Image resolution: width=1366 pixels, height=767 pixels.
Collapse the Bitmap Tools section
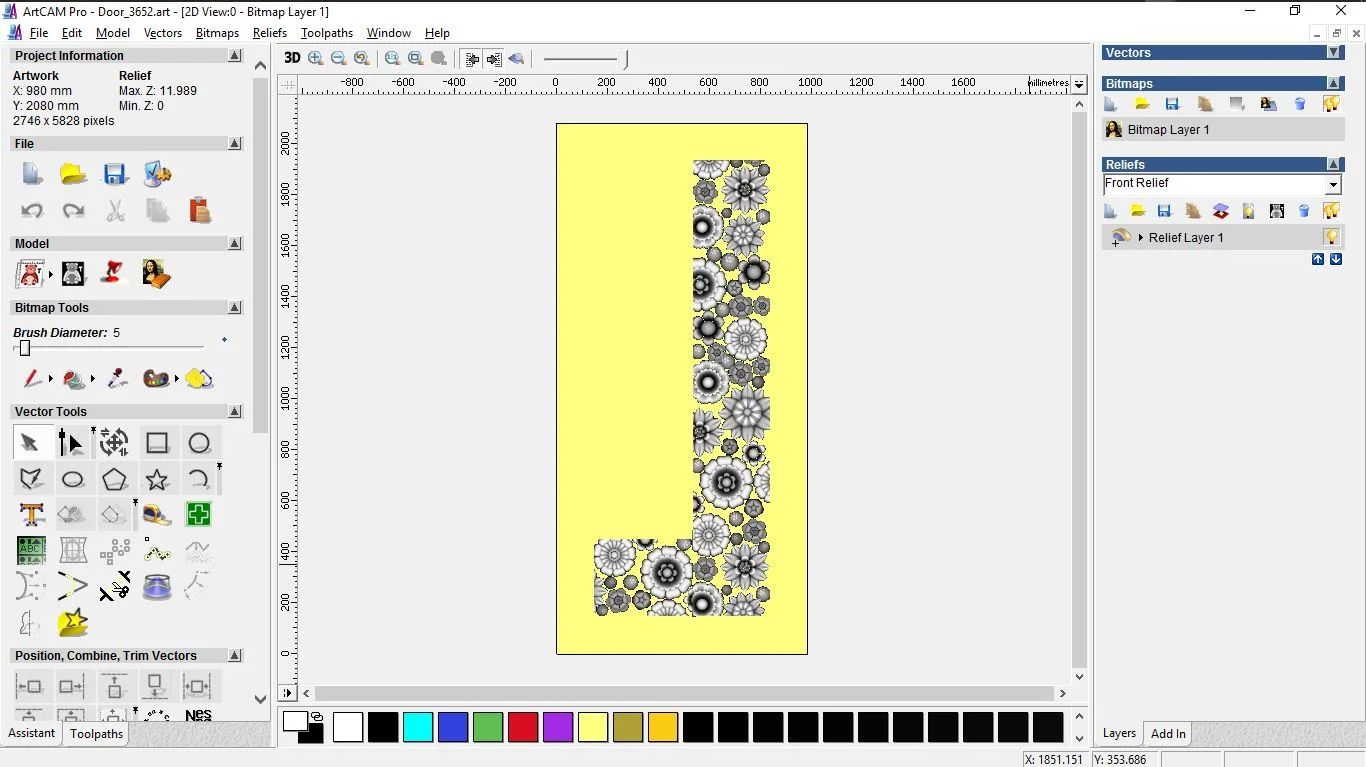[x=235, y=308]
